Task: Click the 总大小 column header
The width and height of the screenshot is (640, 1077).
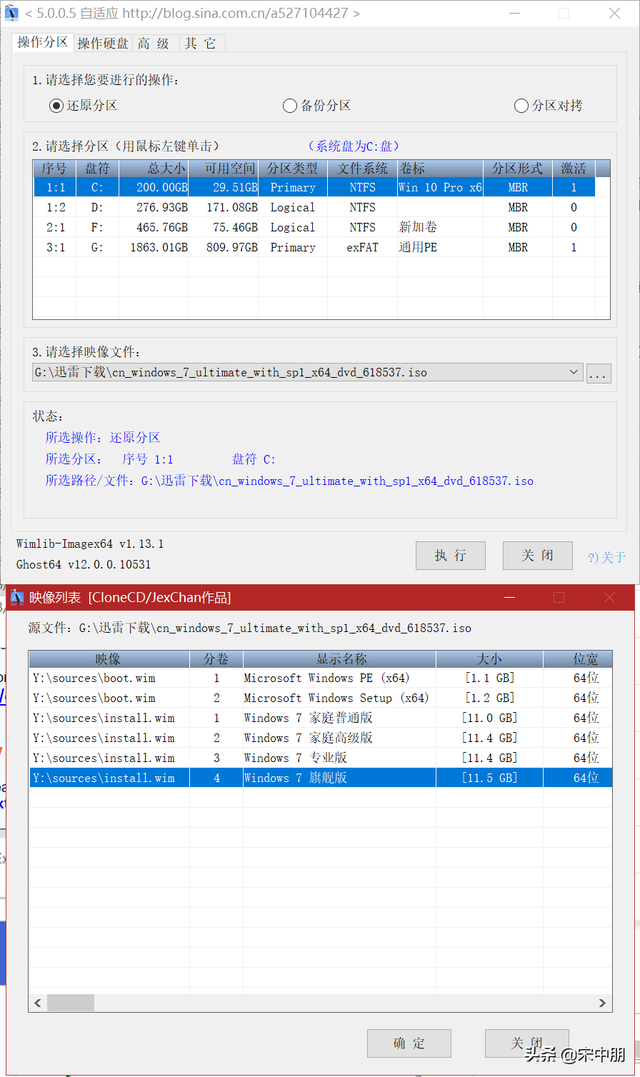Action: [x=154, y=169]
